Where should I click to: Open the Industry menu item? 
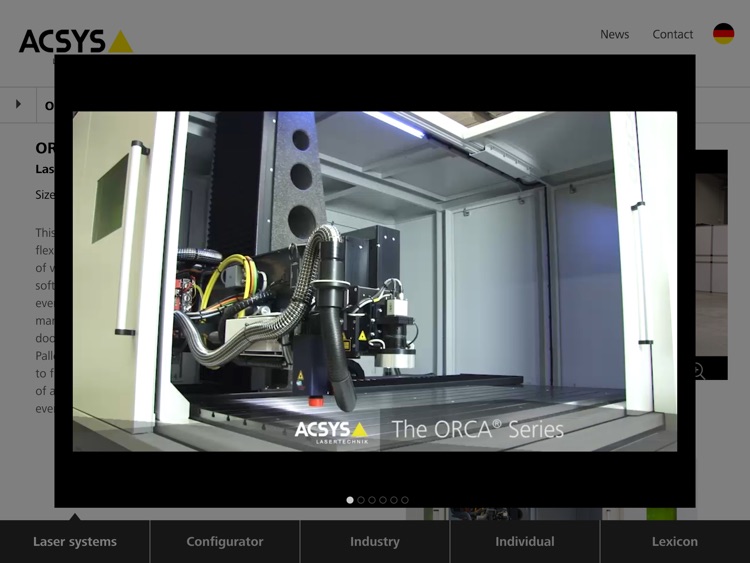coord(375,541)
